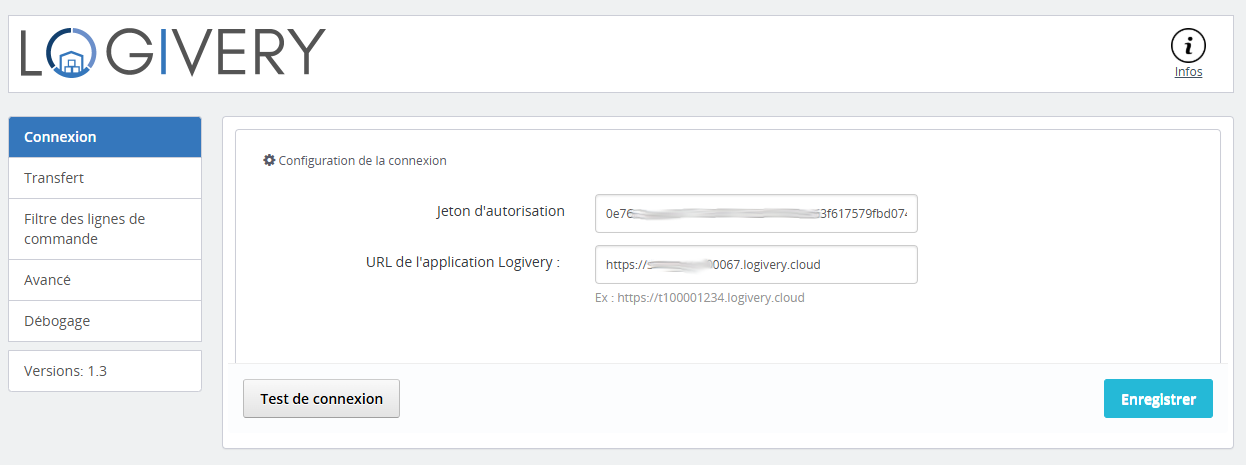Go to the Avancé section
The height and width of the screenshot is (465, 1246).
(x=105, y=280)
